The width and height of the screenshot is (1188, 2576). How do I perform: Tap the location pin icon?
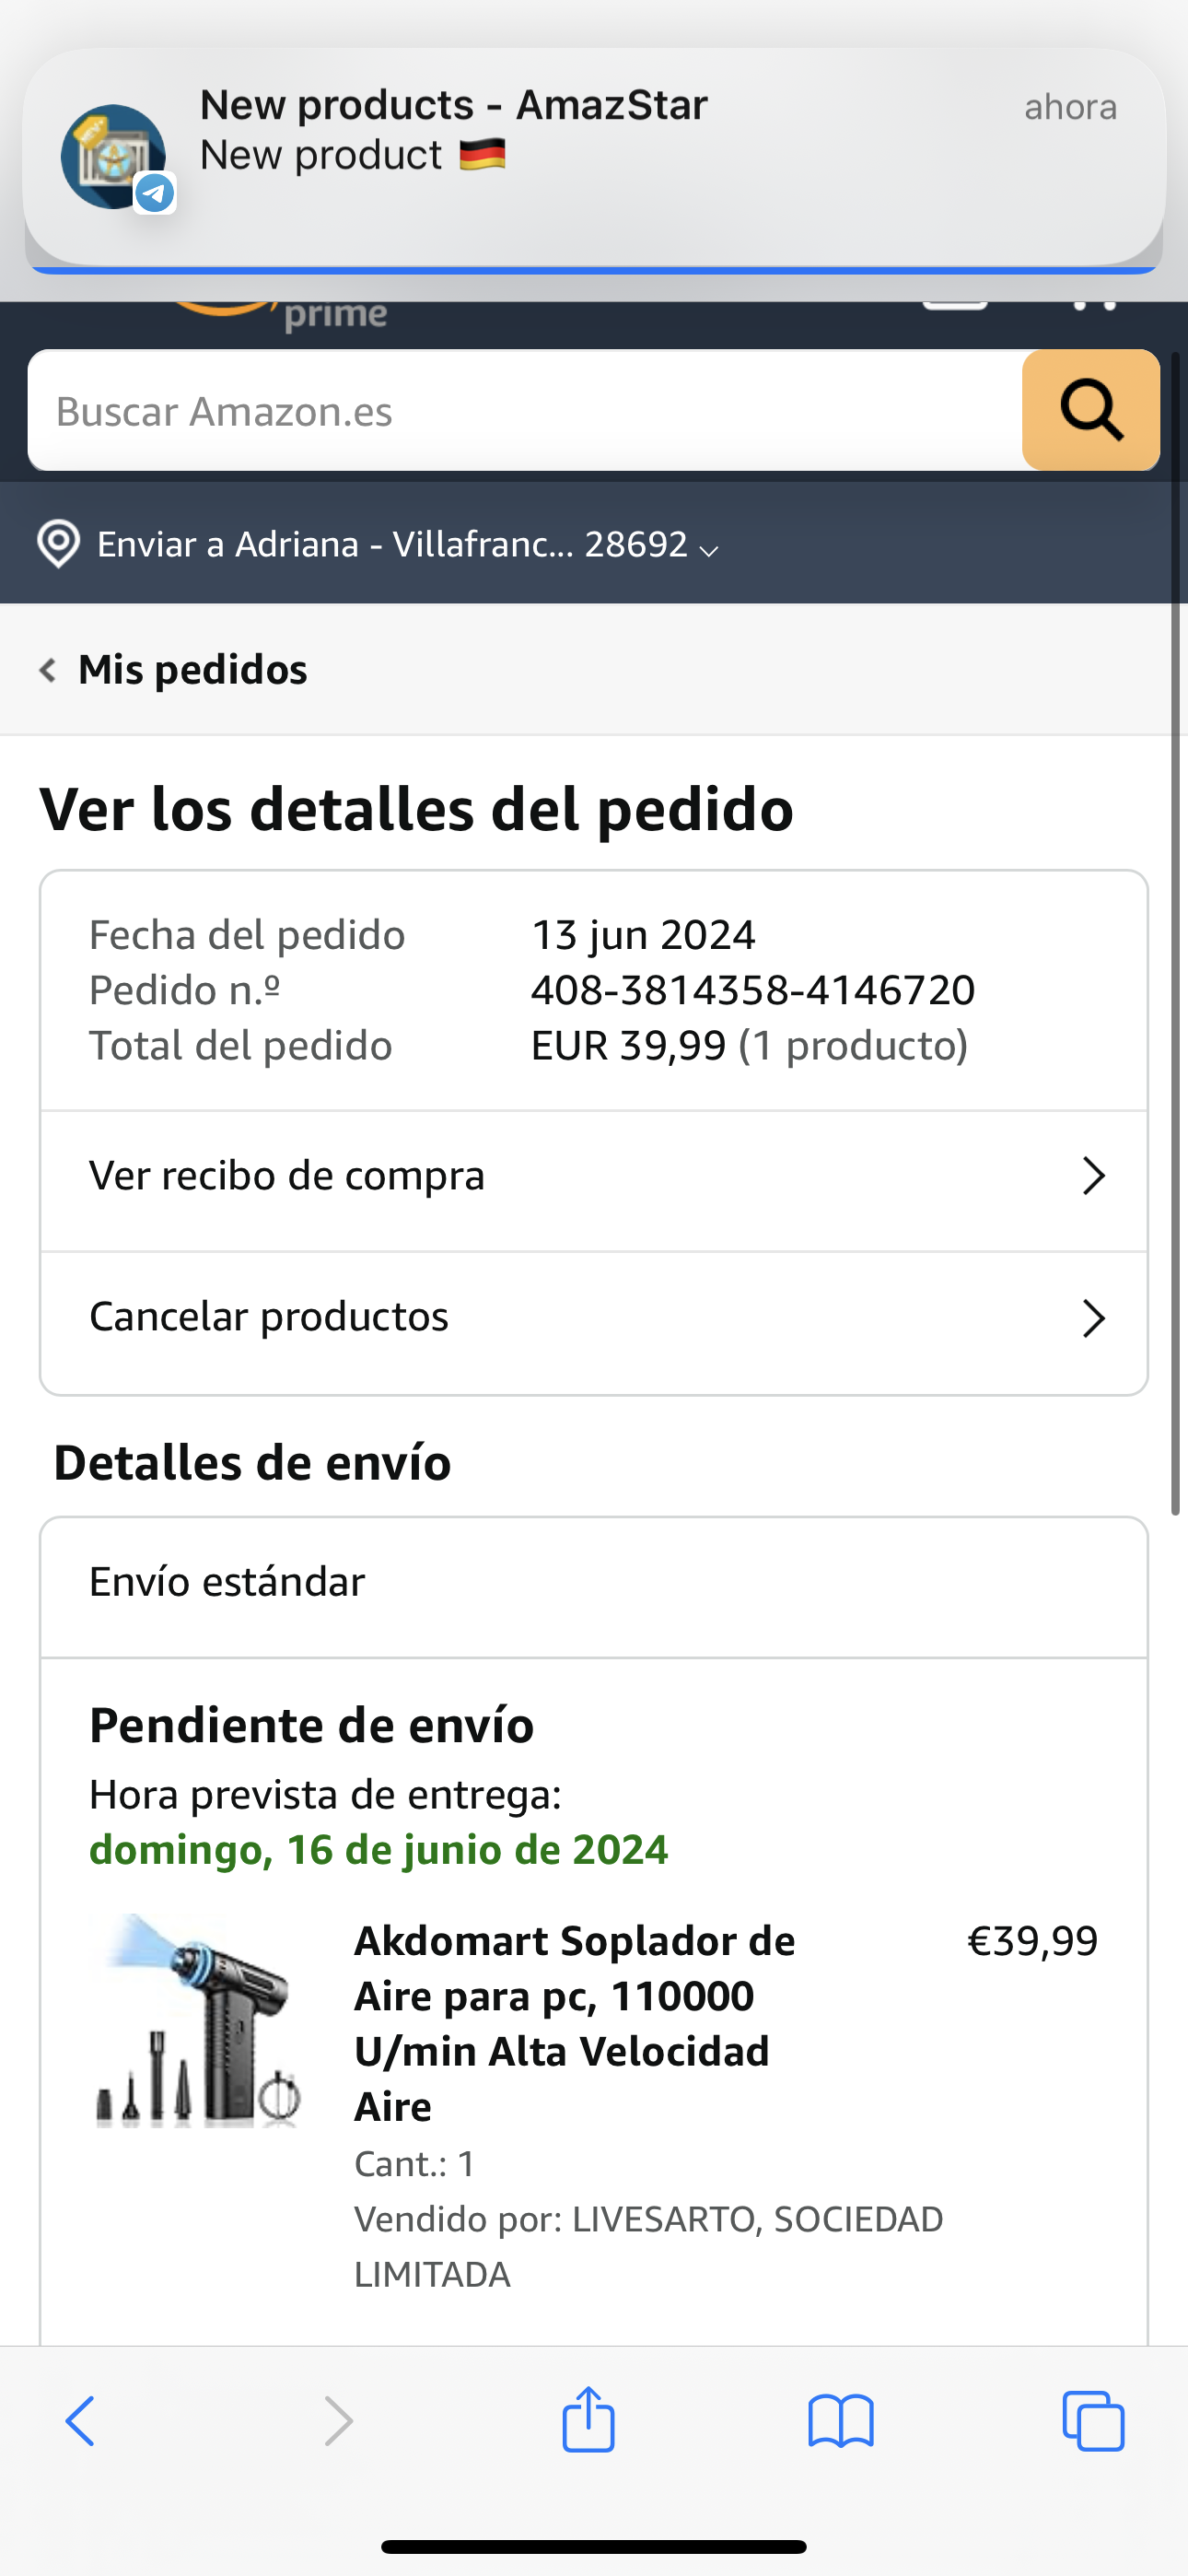(x=58, y=544)
